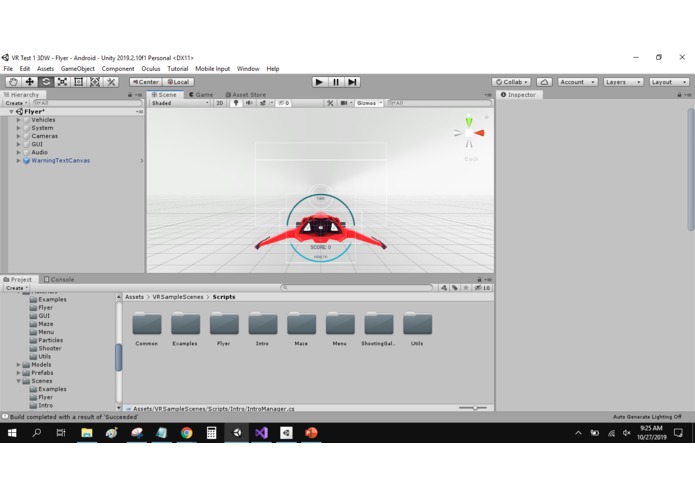The height and width of the screenshot is (494, 695).
Task: Expand the Vehicles object
Action: [19, 120]
